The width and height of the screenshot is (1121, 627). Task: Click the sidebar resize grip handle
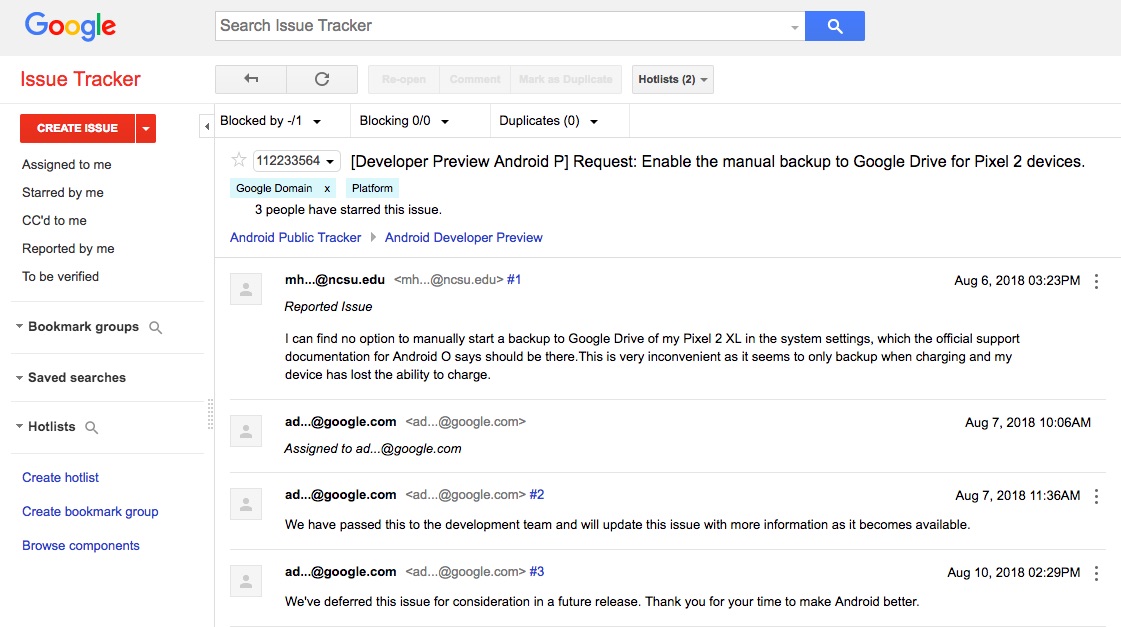click(210, 414)
